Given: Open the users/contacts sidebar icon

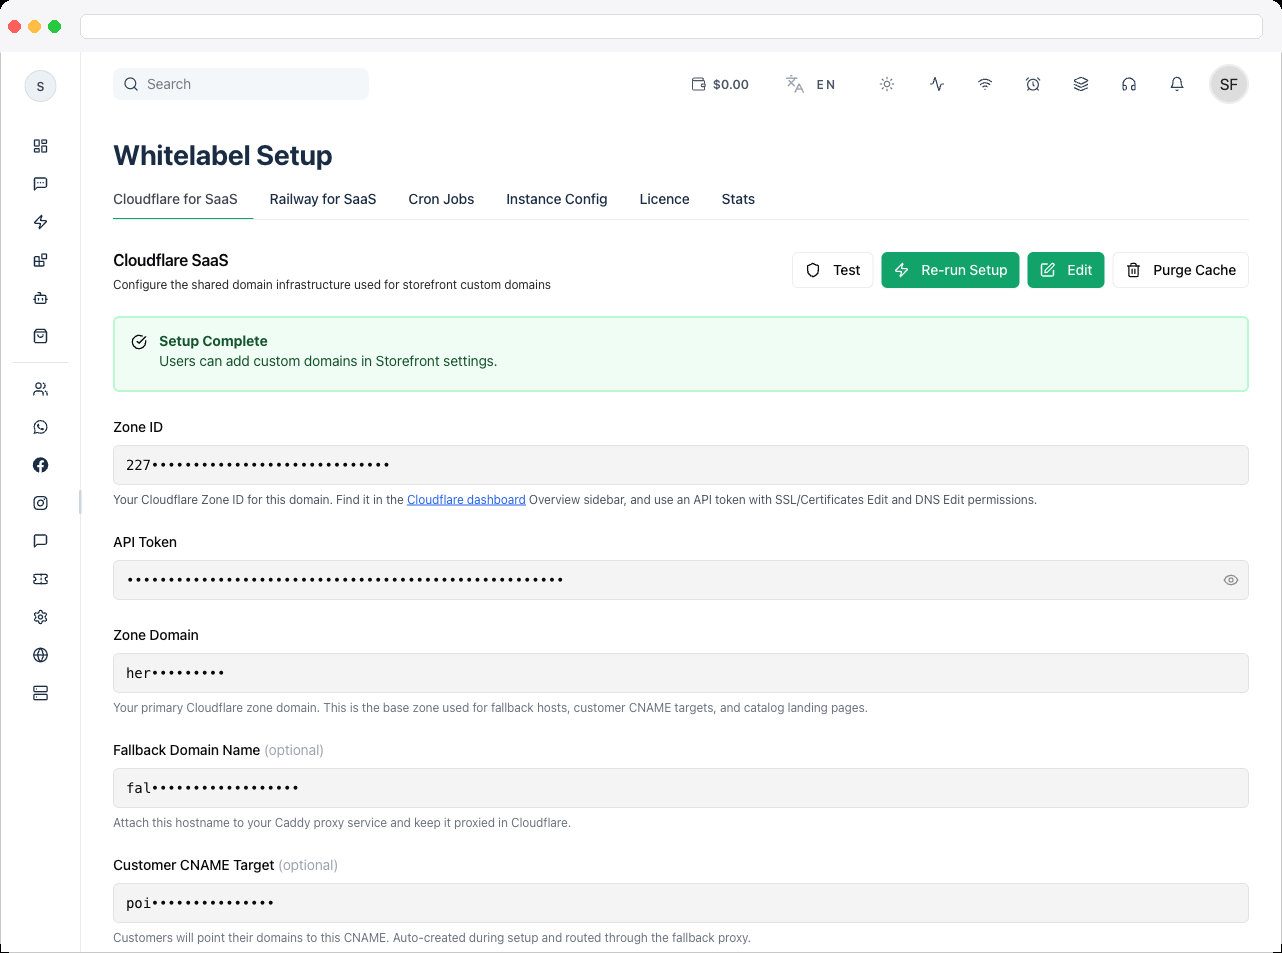Looking at the screenshot, I should [40, 389].
